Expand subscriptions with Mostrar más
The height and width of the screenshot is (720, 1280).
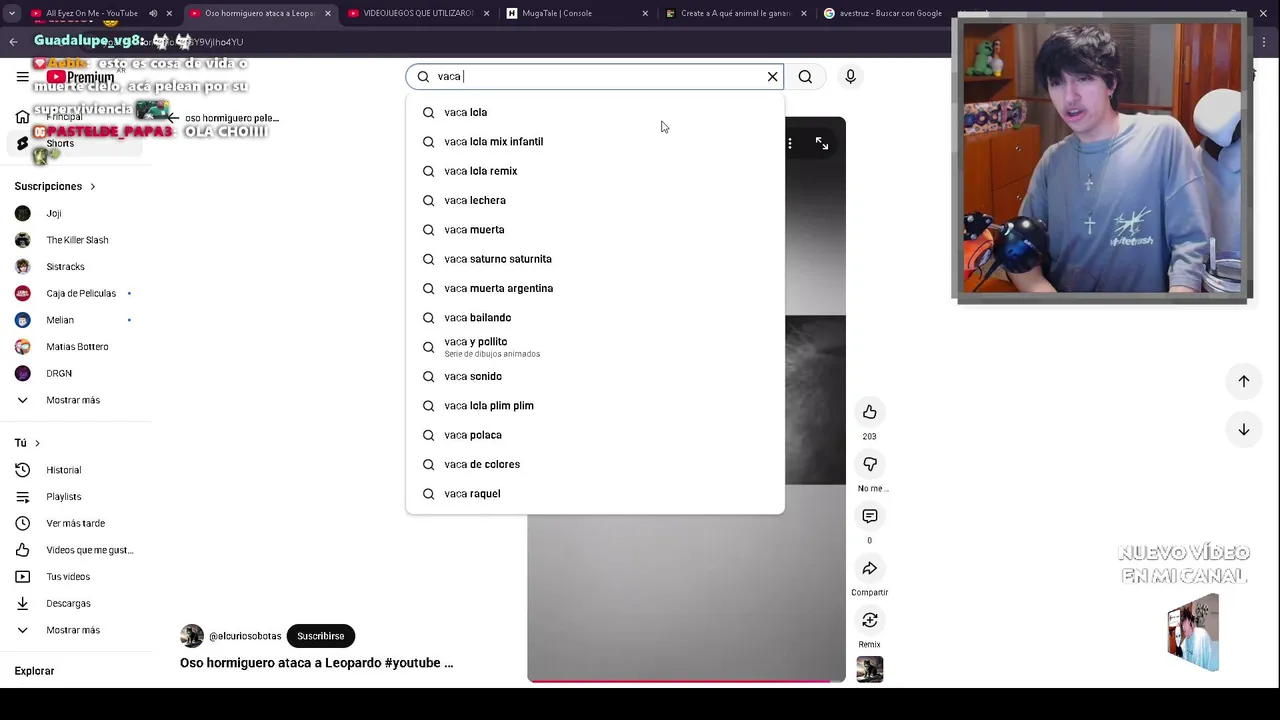(72, 400)
